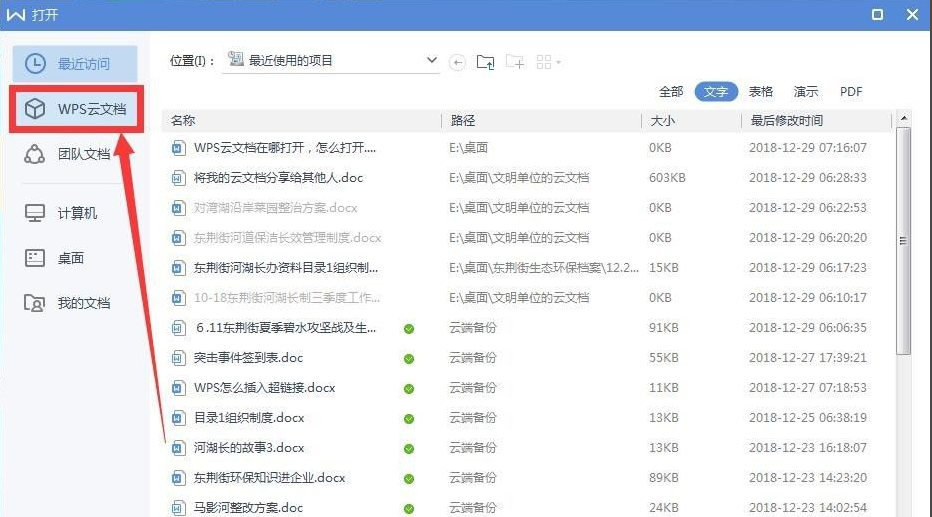Filter by PDF files
932x517 pixels.
tap(851, 92)
